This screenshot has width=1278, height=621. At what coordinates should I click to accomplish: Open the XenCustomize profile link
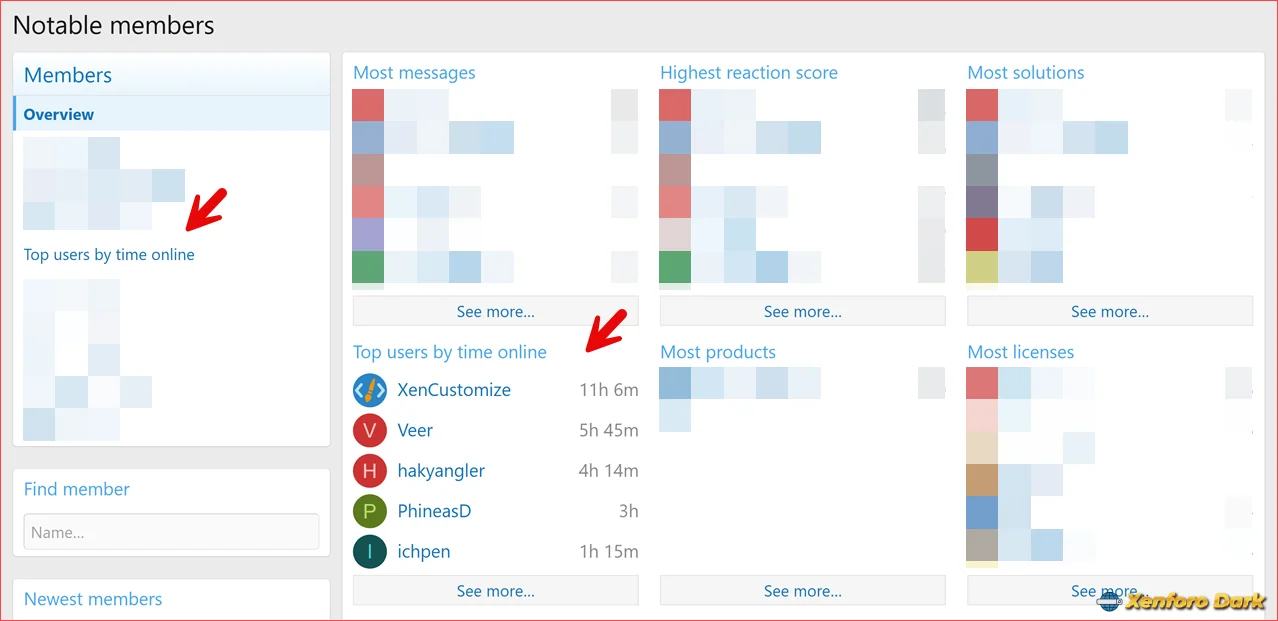(x=454, y=390)
